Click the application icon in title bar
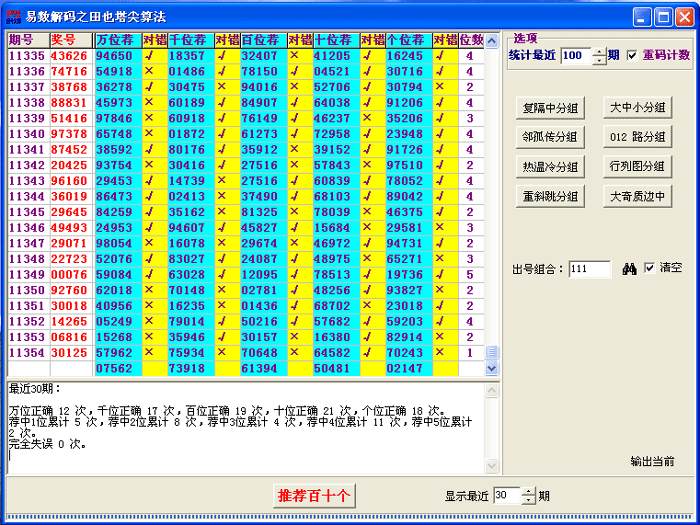700x525 pixels. coord(12,16)
